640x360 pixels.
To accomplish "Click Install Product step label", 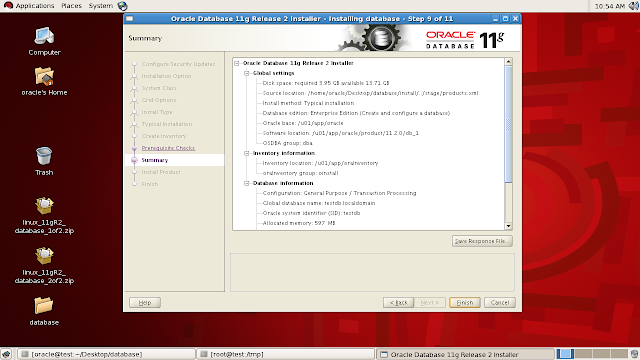I will [x=161, y=172].
